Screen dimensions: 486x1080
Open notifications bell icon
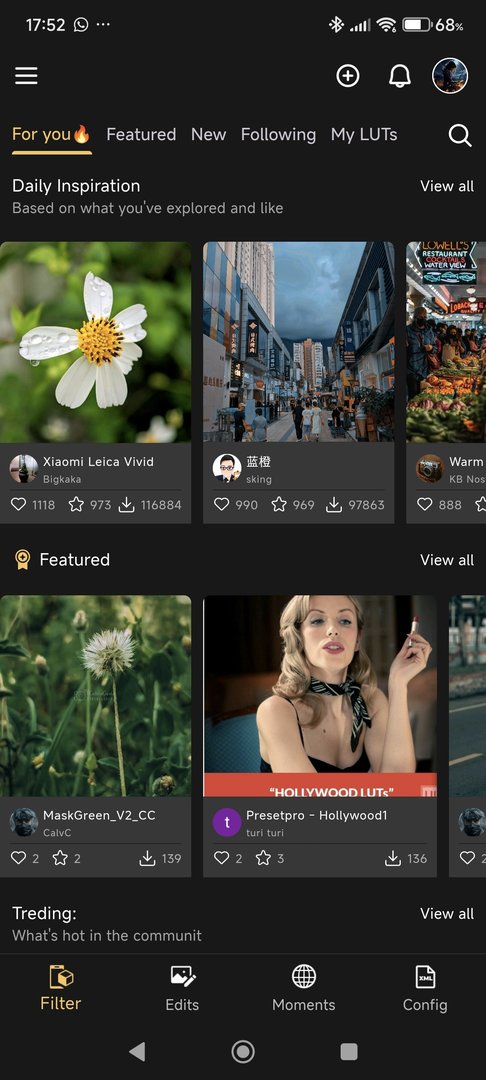point(399,76)
